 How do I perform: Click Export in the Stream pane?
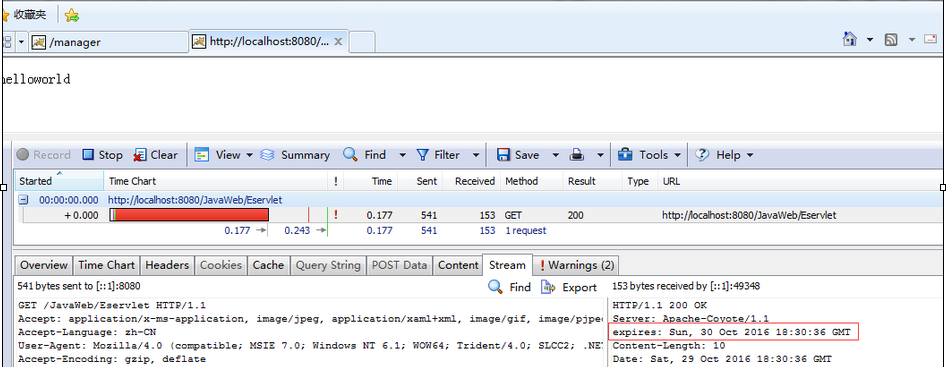(x=568, y=287)
